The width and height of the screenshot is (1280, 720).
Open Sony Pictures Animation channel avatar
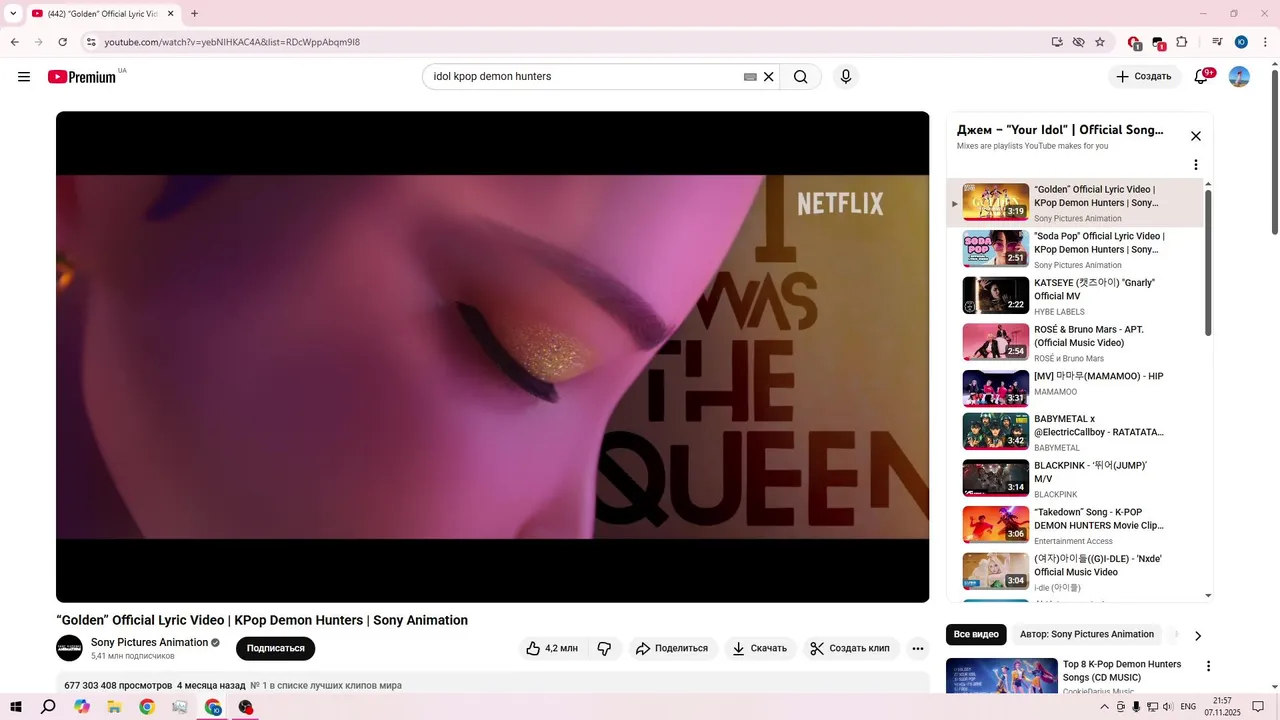coord(69,648)
